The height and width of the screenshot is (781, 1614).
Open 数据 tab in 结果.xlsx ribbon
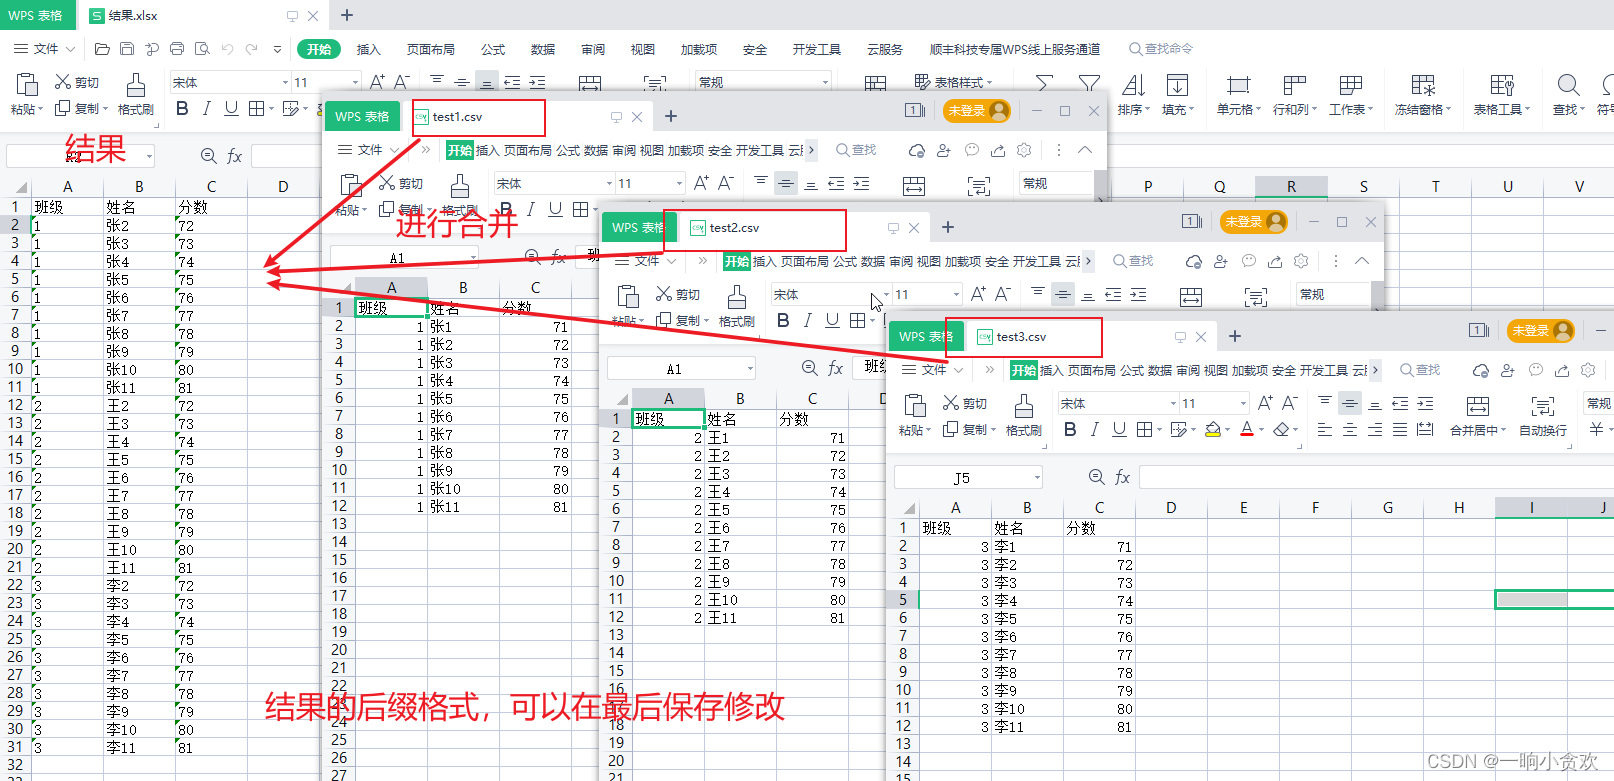[x=543, y=49]
